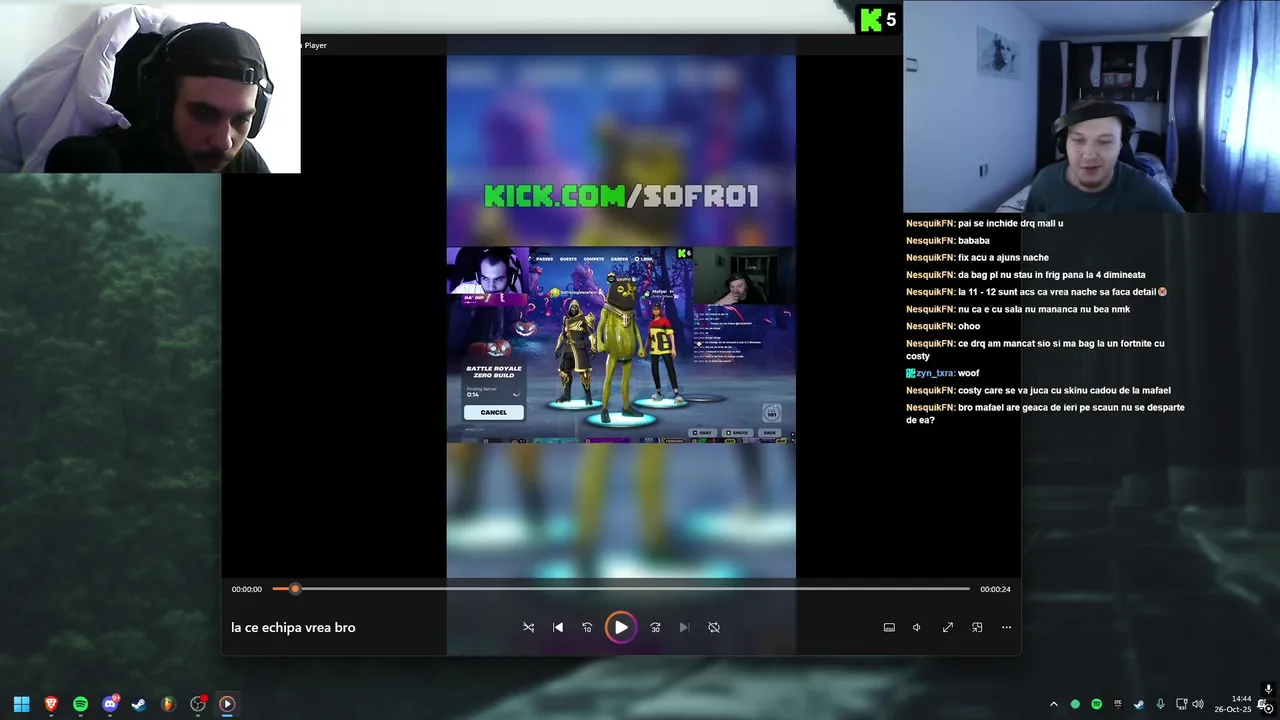Open Spotify from the taskbar

tap(80, 704)
